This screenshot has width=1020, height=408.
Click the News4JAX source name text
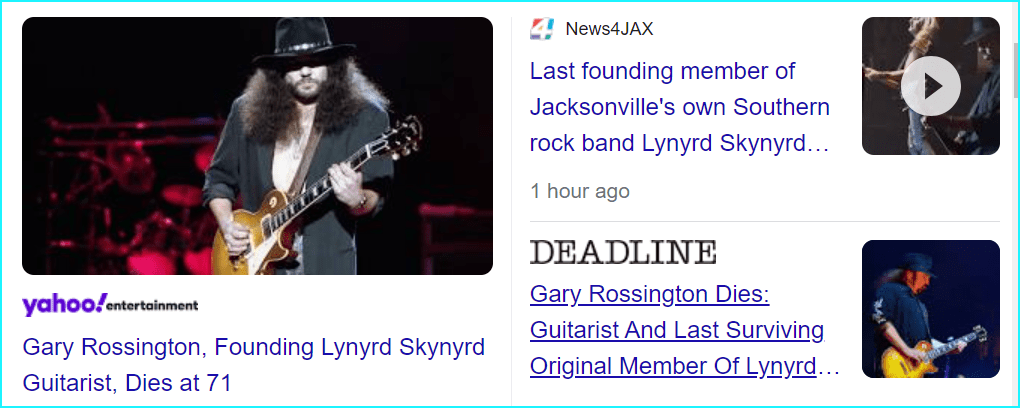tap(609, 29)
